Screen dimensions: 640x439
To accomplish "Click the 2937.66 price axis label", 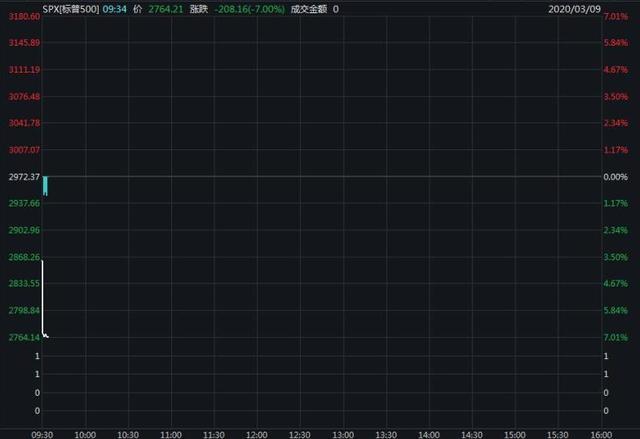I will tap(24, 203).
